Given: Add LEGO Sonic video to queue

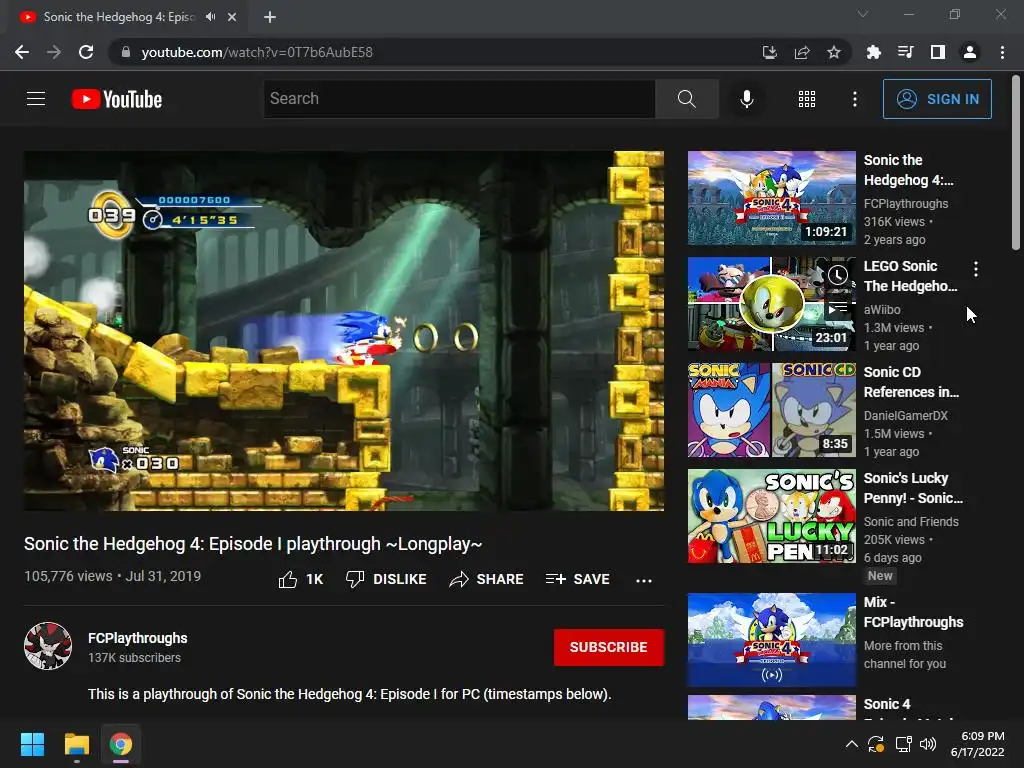Looking at the screenshot, I should [838, 306].
